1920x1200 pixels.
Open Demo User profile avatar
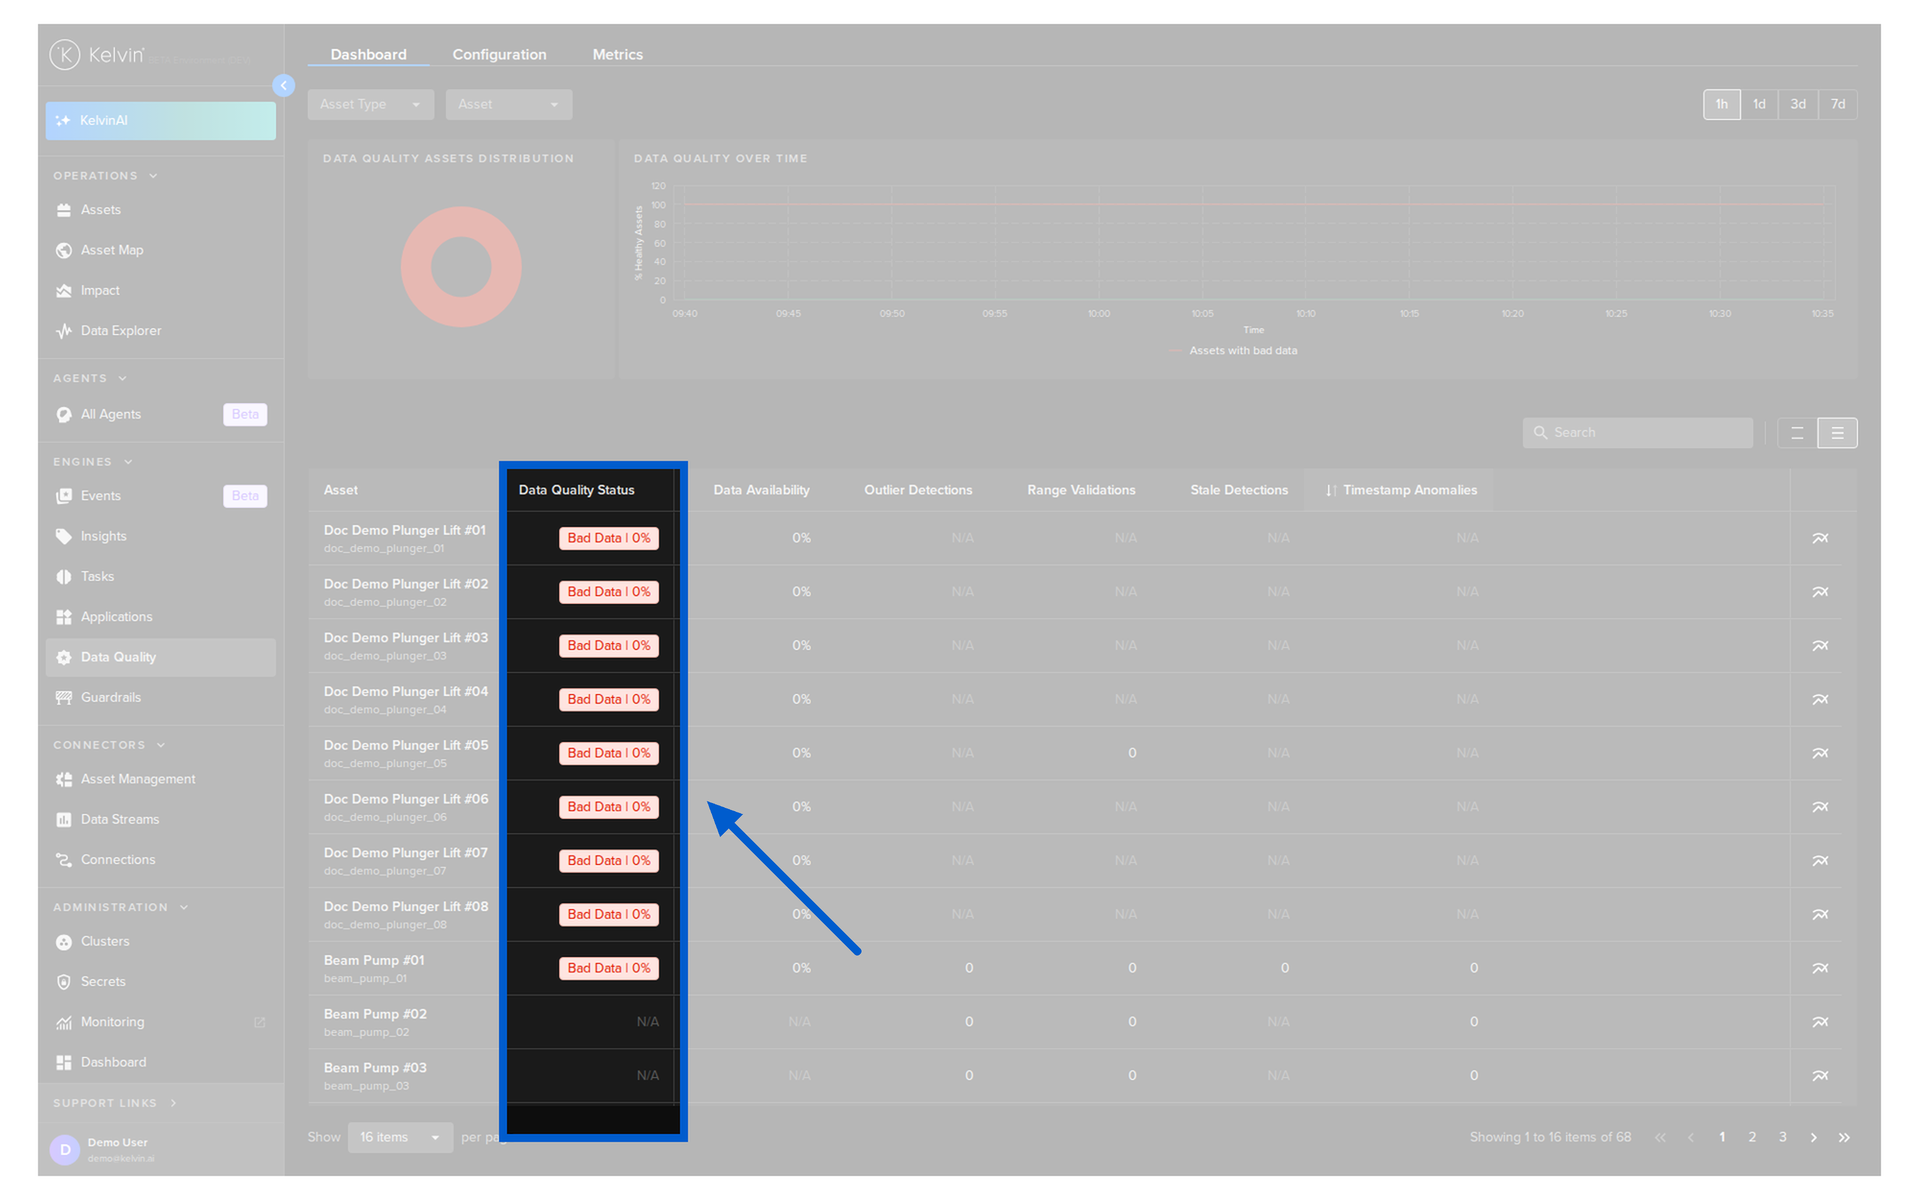coord(65,1150)
